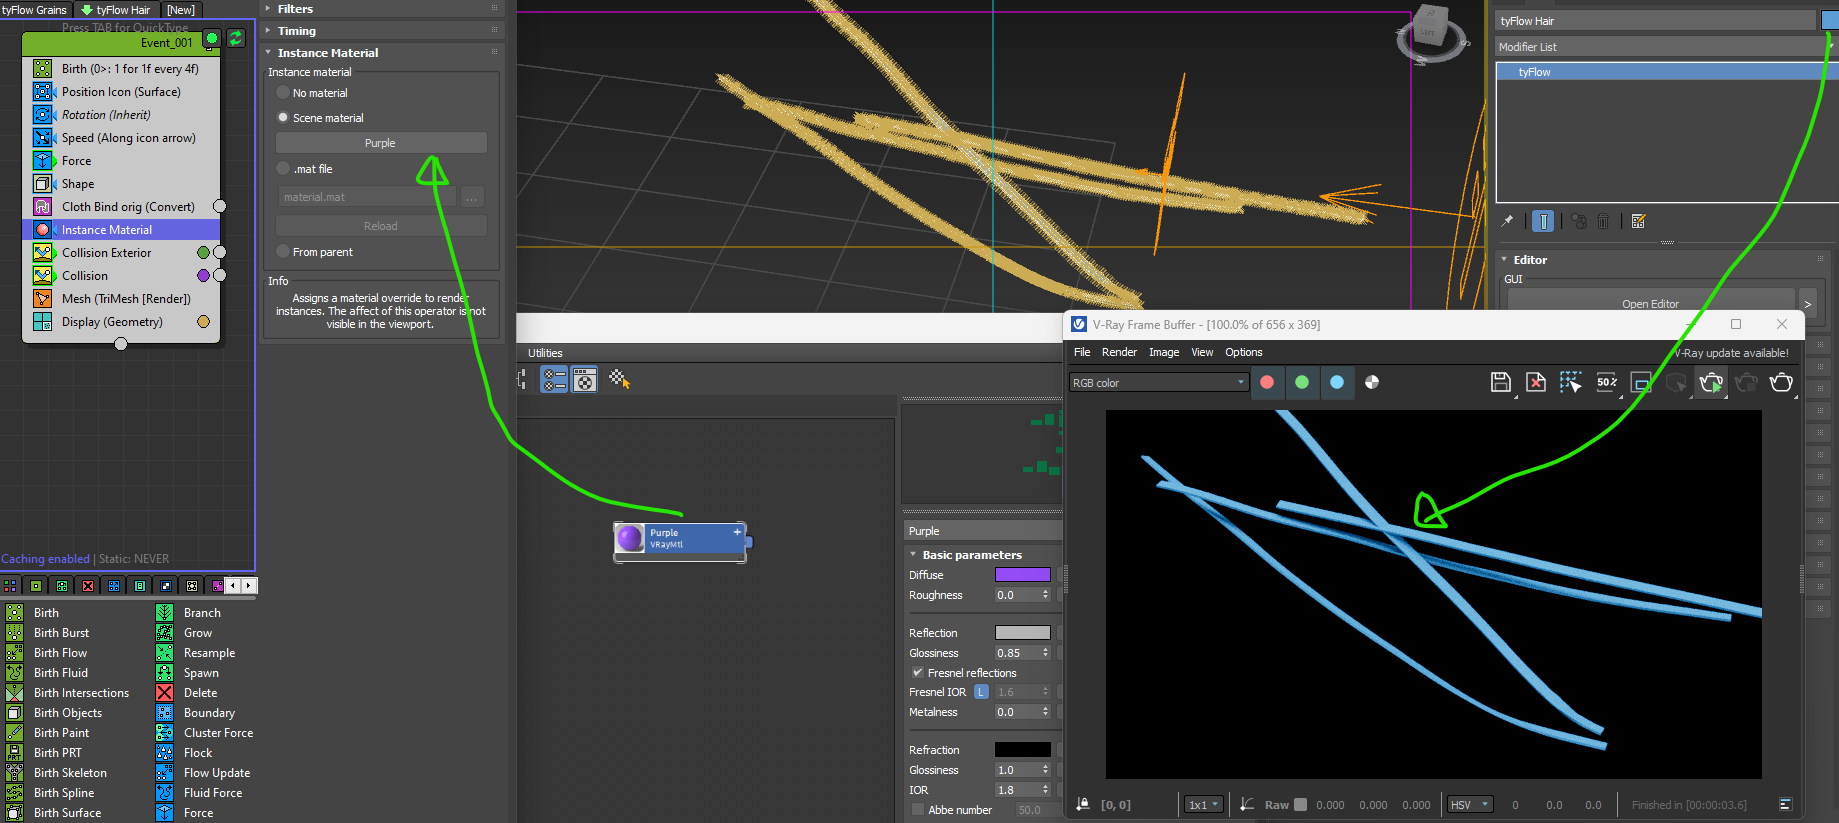Select the No material radio button
Image resolution: width=1839 pixels, height=823 pixels.
[x=283, y=93]
